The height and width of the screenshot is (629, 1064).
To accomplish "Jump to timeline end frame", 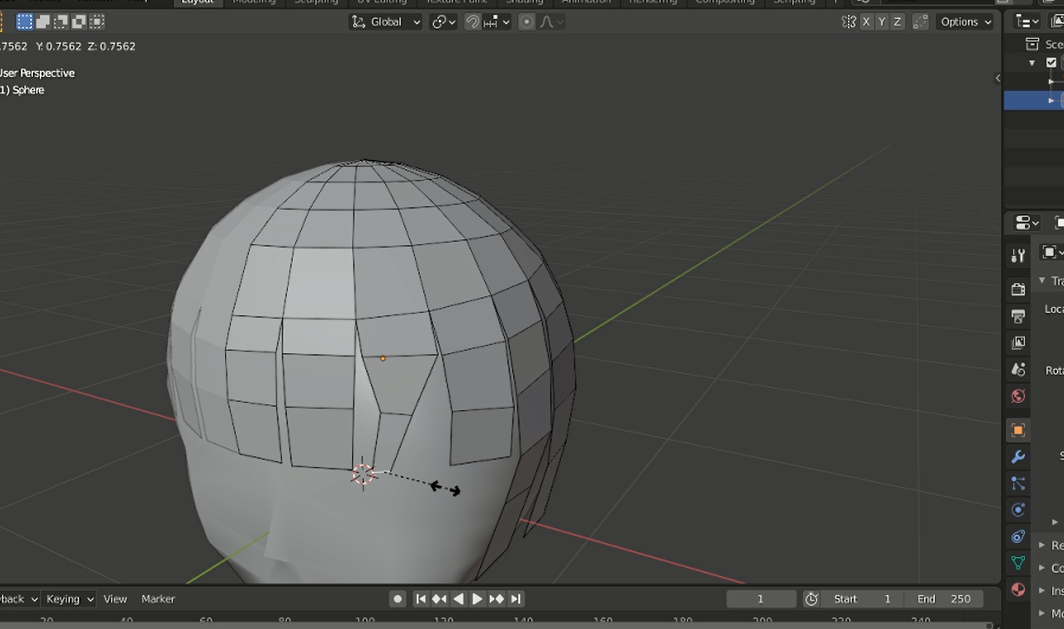I will pyautogui.click(x=516, y=598).
